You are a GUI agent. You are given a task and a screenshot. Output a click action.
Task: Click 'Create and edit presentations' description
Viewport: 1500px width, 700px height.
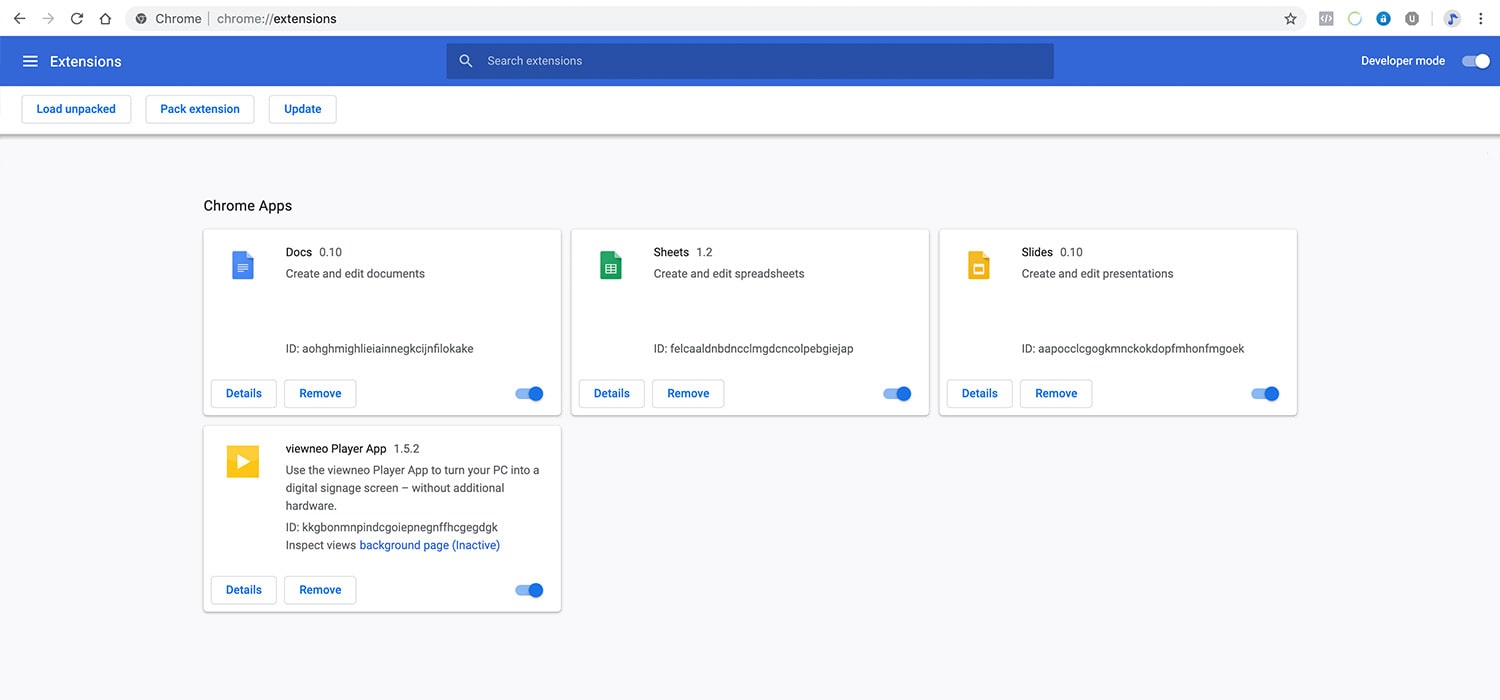tap(1098, 273)
